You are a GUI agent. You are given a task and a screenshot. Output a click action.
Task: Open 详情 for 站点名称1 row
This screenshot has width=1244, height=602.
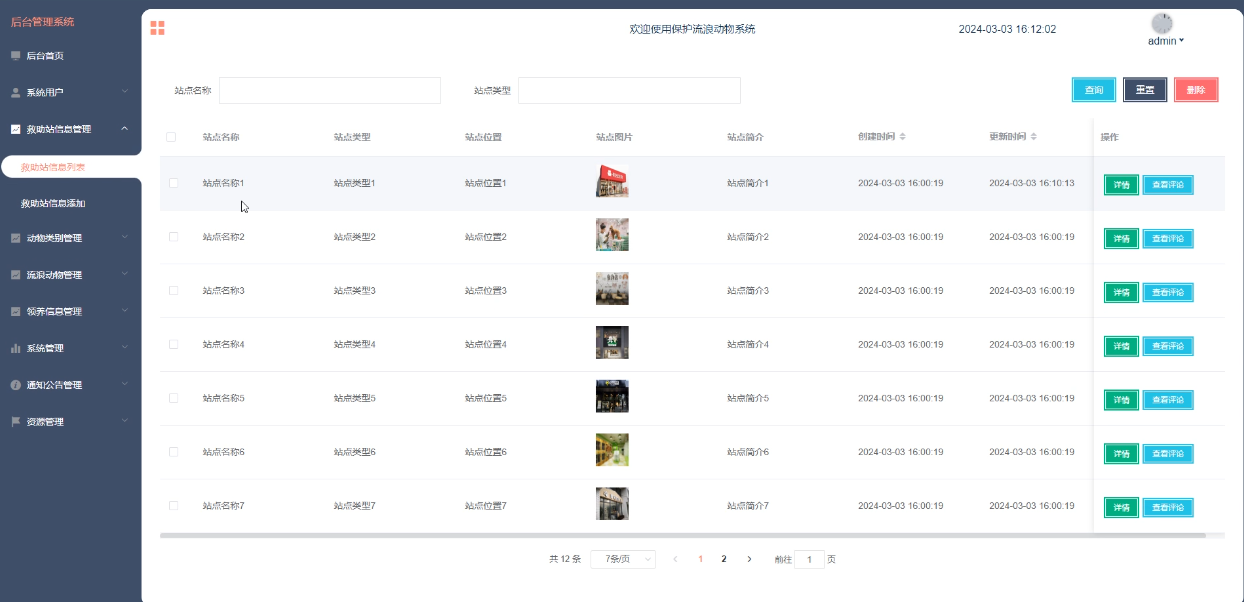(1121, 185)
